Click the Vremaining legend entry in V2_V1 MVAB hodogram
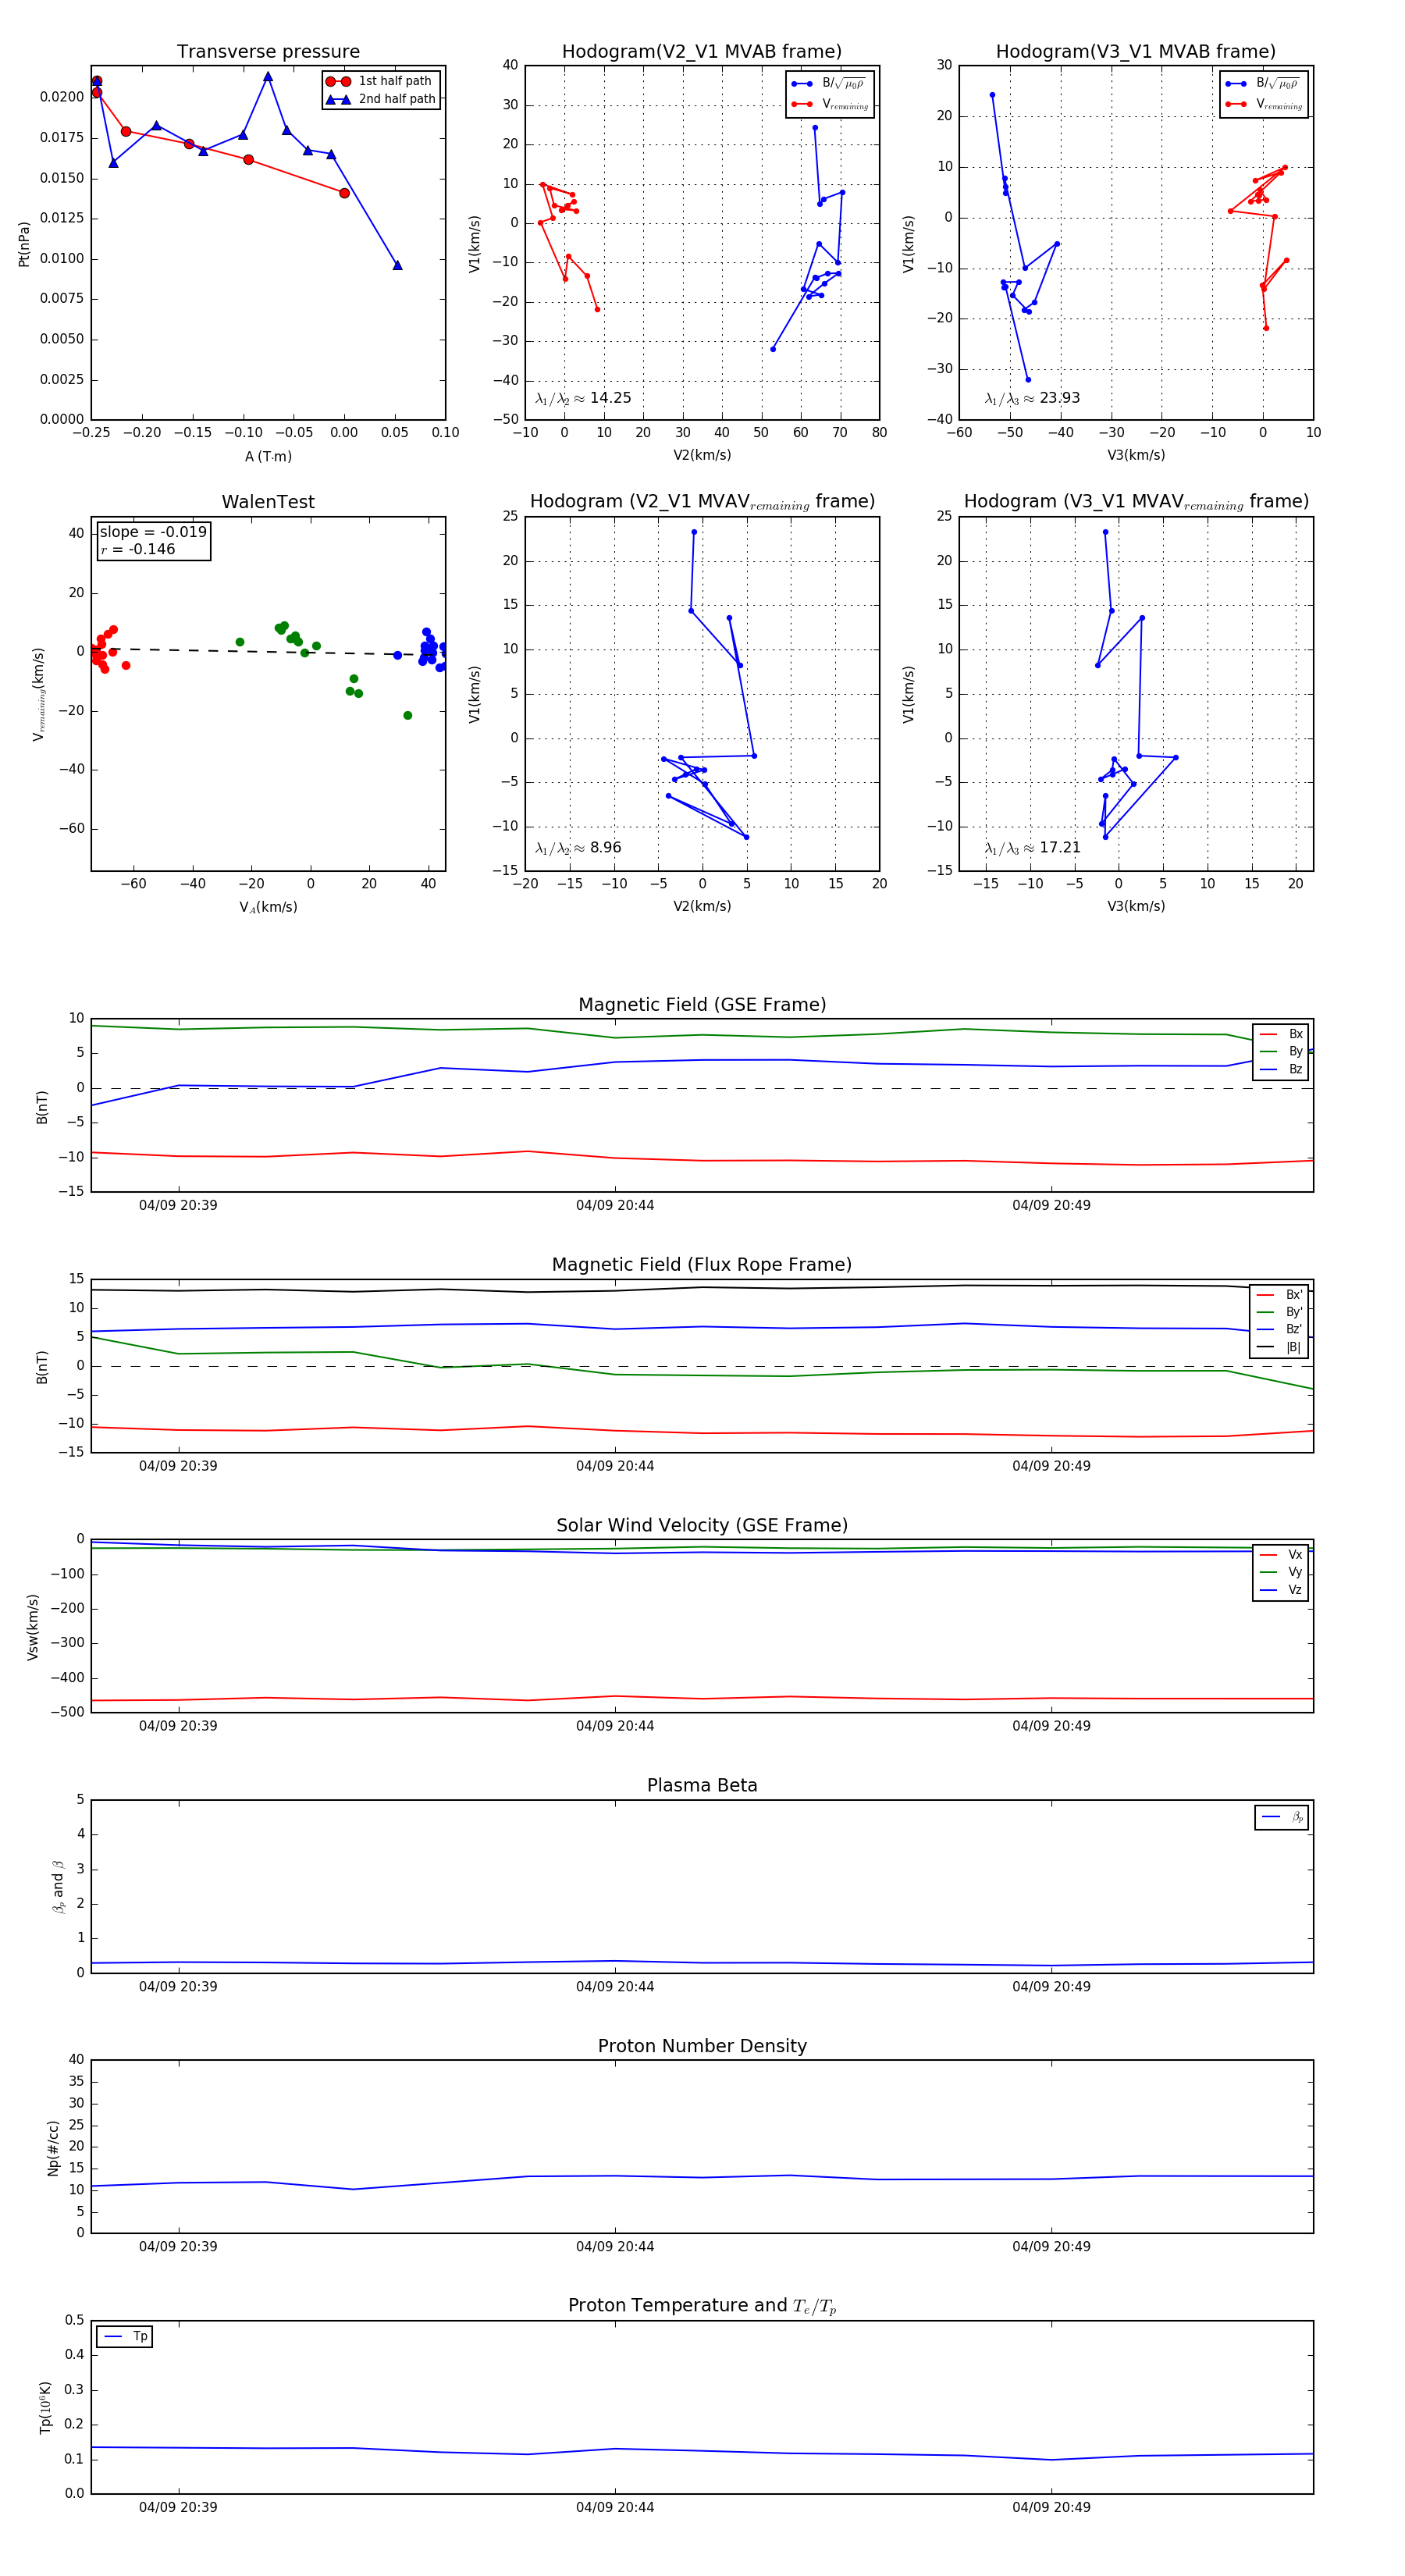Viewport: 1405px width, 2576px height. tap(829, 104)
